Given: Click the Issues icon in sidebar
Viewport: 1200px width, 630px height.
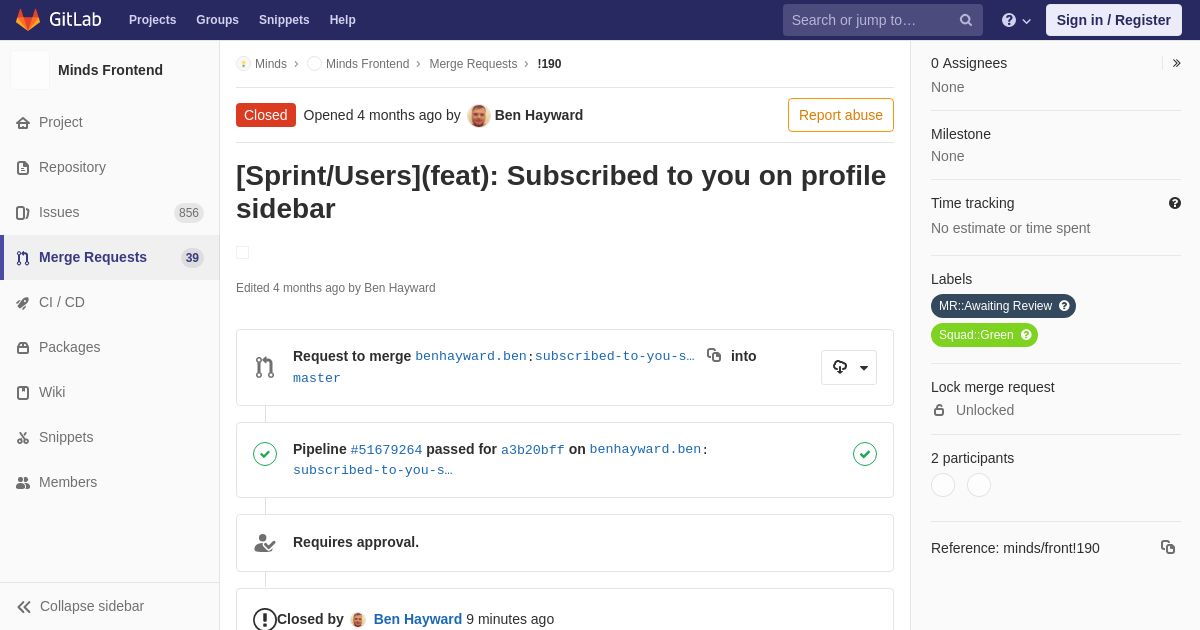Looking at the screenshot, I should [23, 213].
